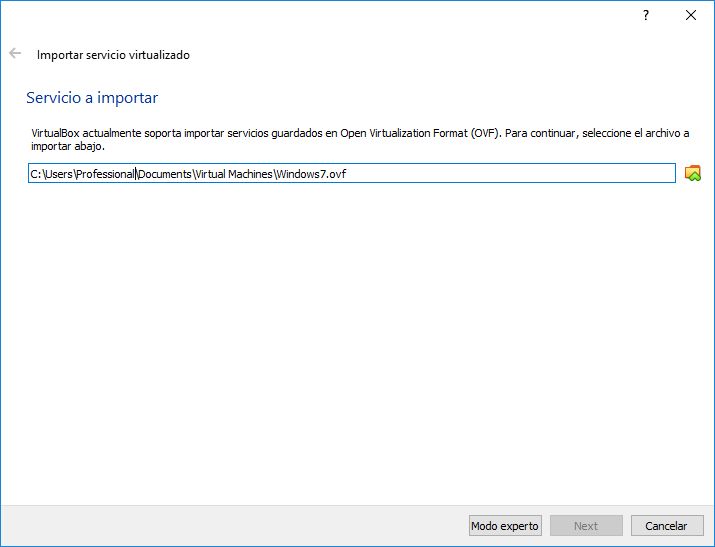Open help with the question mark

646,15
